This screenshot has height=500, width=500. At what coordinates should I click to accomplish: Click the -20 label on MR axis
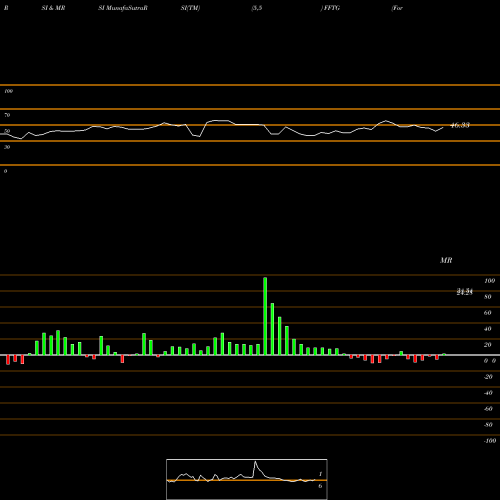click(x=488, y=377)
